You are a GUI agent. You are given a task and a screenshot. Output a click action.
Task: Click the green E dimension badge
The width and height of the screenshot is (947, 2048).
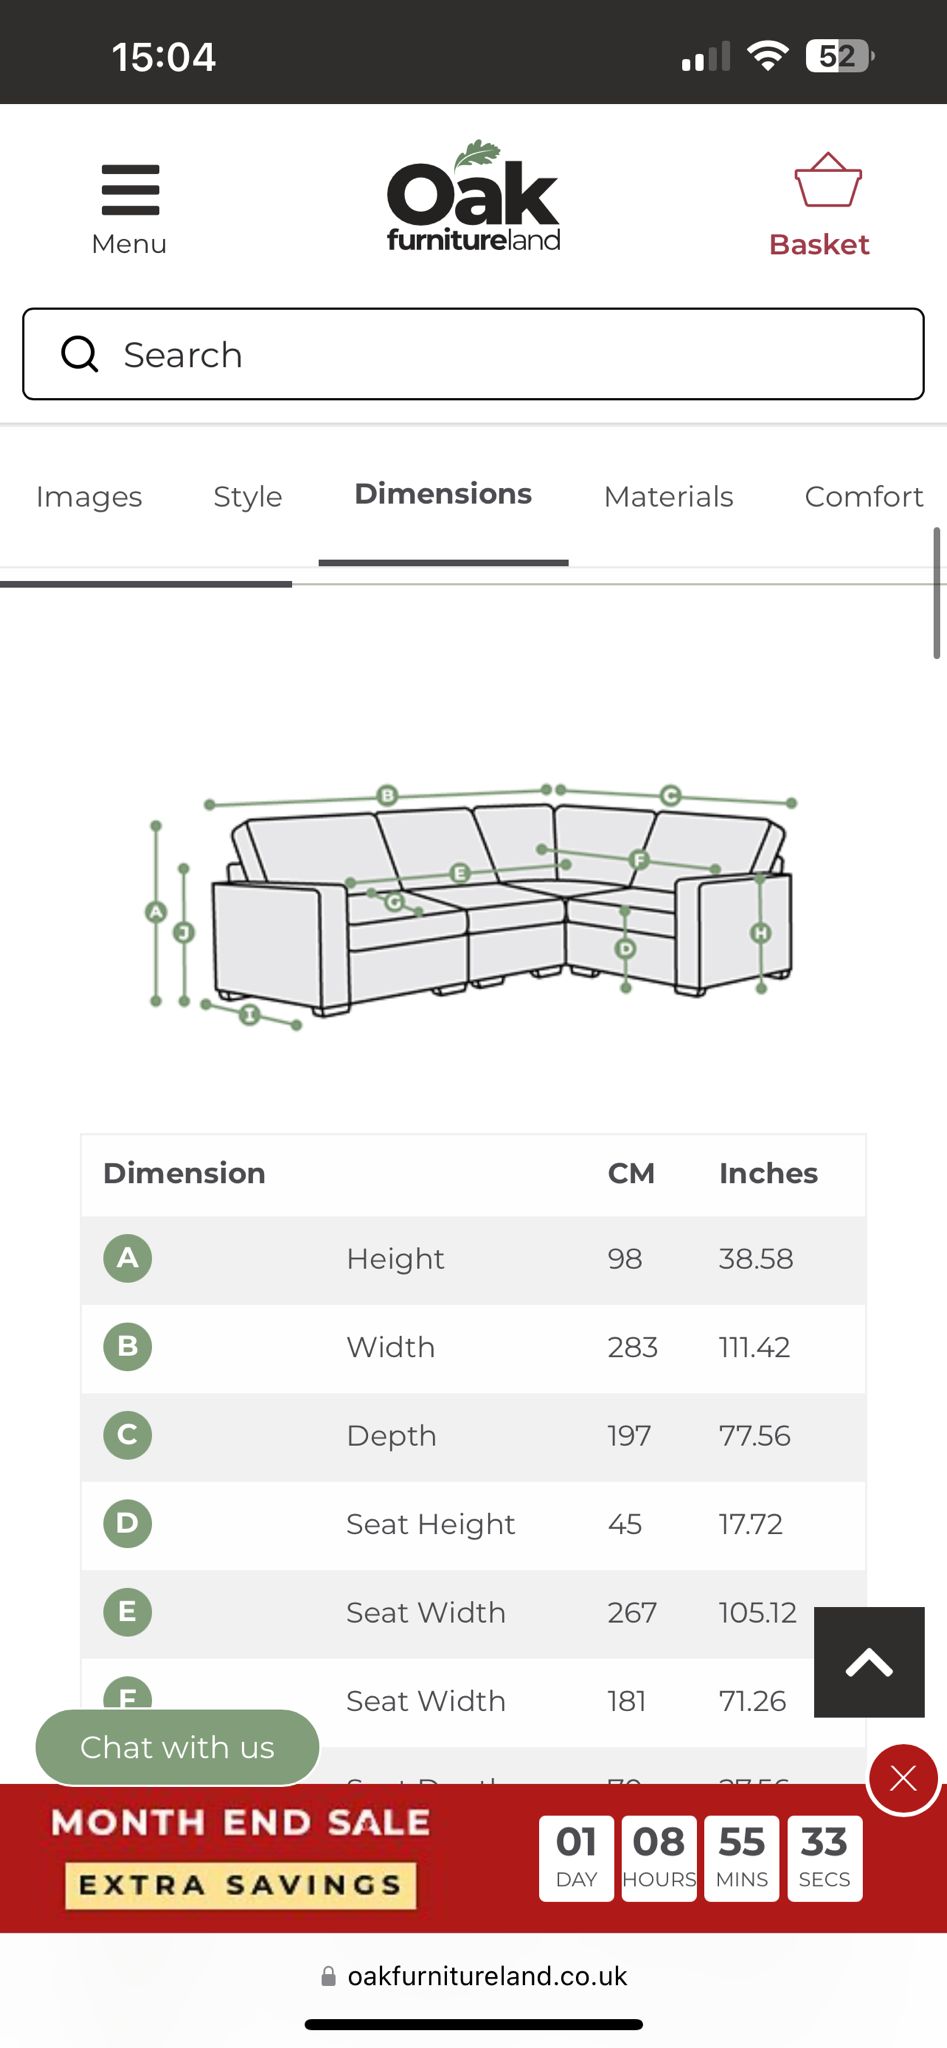(x=128, y=1612)
